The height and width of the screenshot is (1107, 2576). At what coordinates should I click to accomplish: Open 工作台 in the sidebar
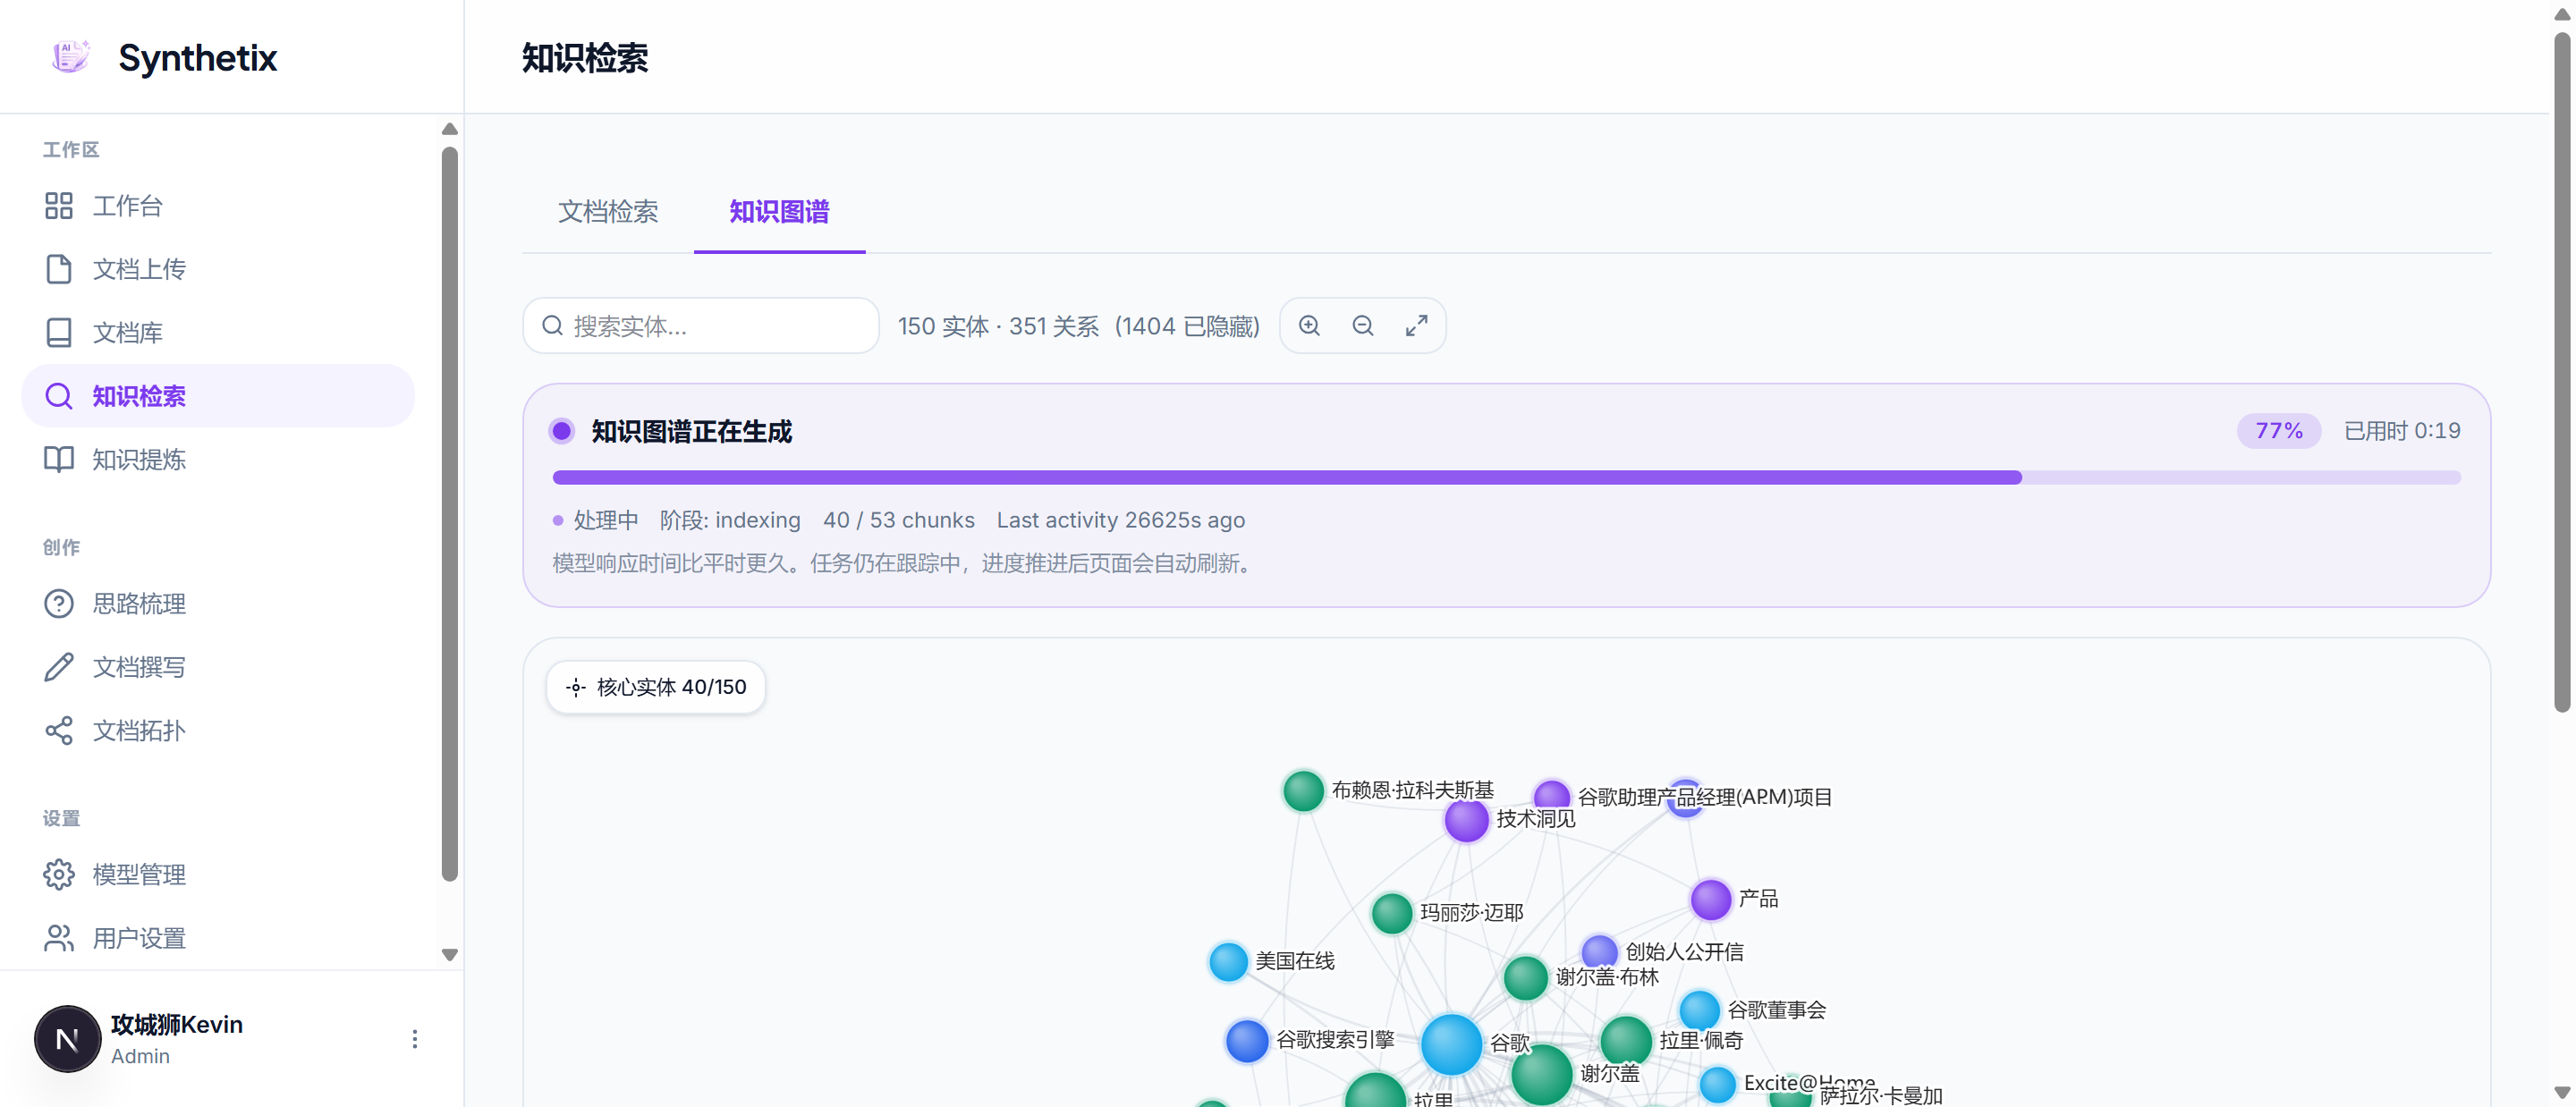point(218,206)
